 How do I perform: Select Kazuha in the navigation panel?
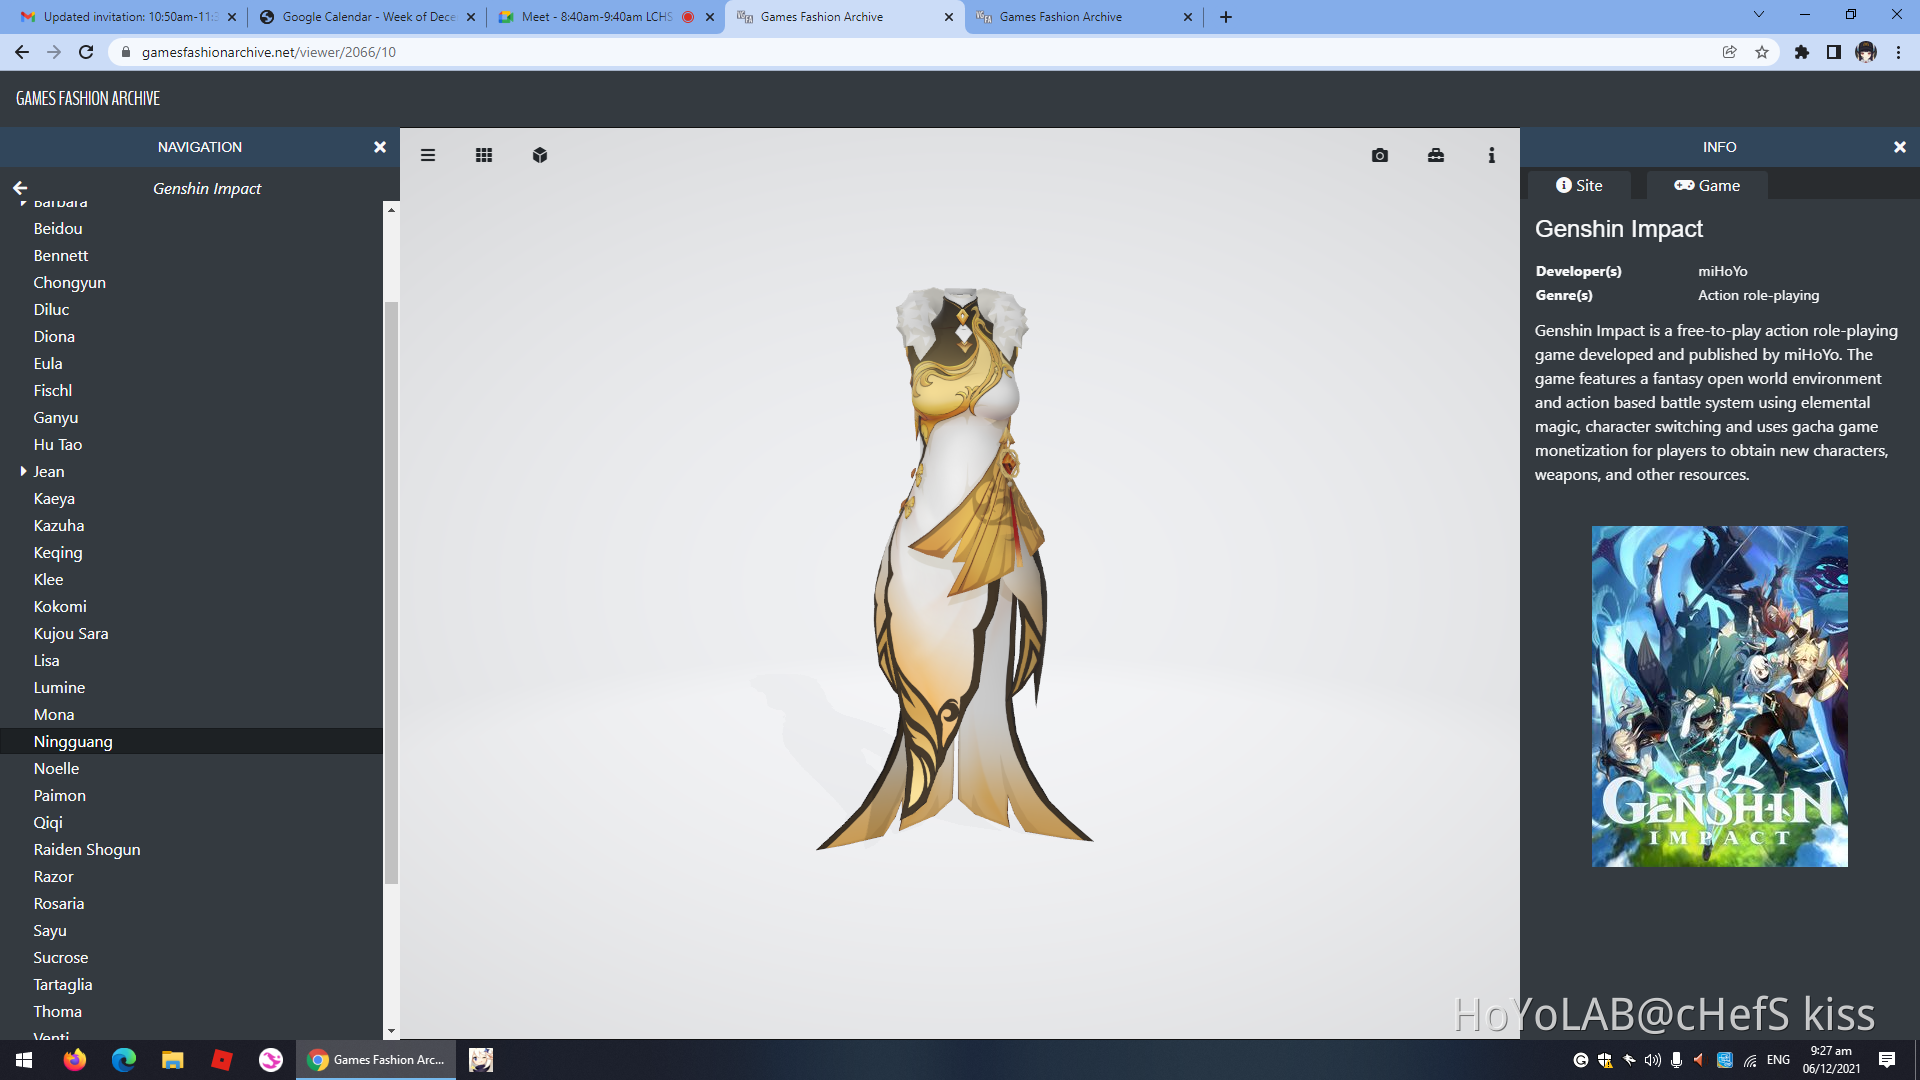click(59, 526)
